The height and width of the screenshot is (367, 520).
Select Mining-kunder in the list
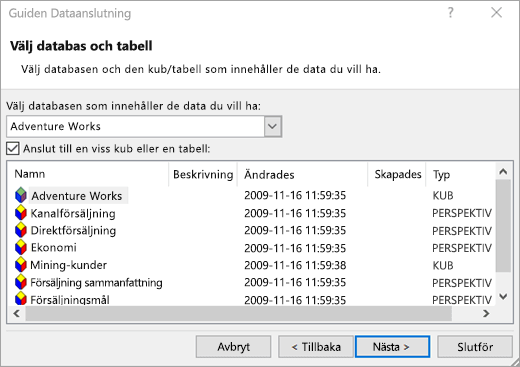(x=68, y=265)
